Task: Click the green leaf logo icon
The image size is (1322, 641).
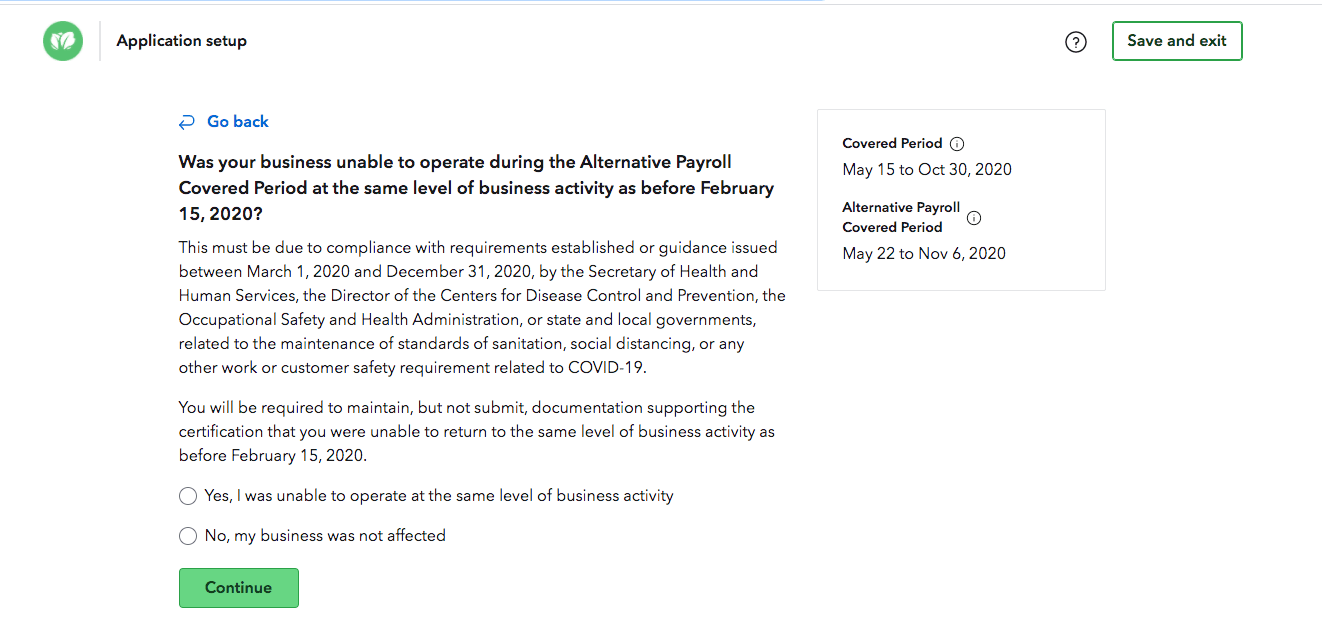Action: (63, 41)
